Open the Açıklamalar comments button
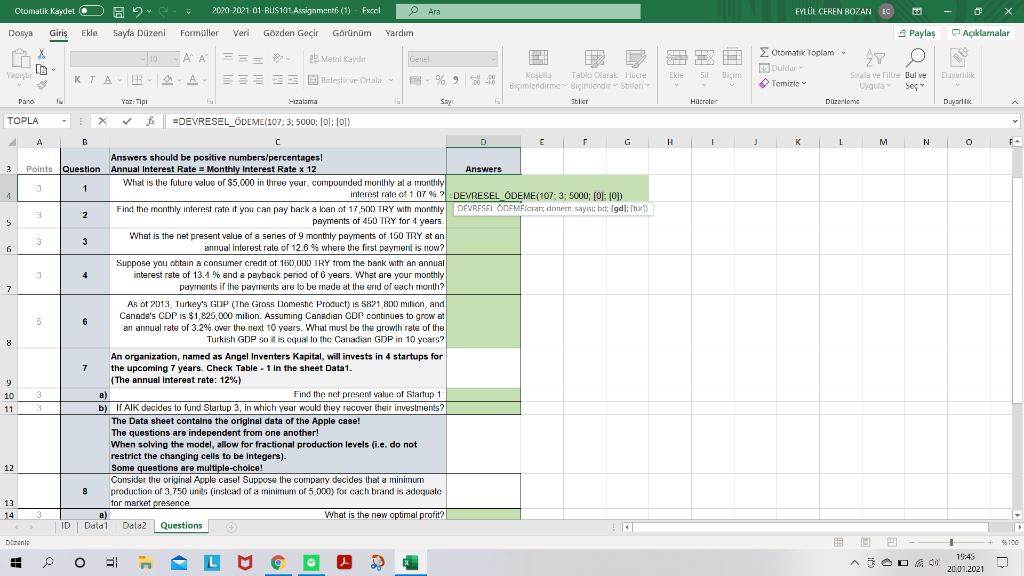 tap(980, 33)
